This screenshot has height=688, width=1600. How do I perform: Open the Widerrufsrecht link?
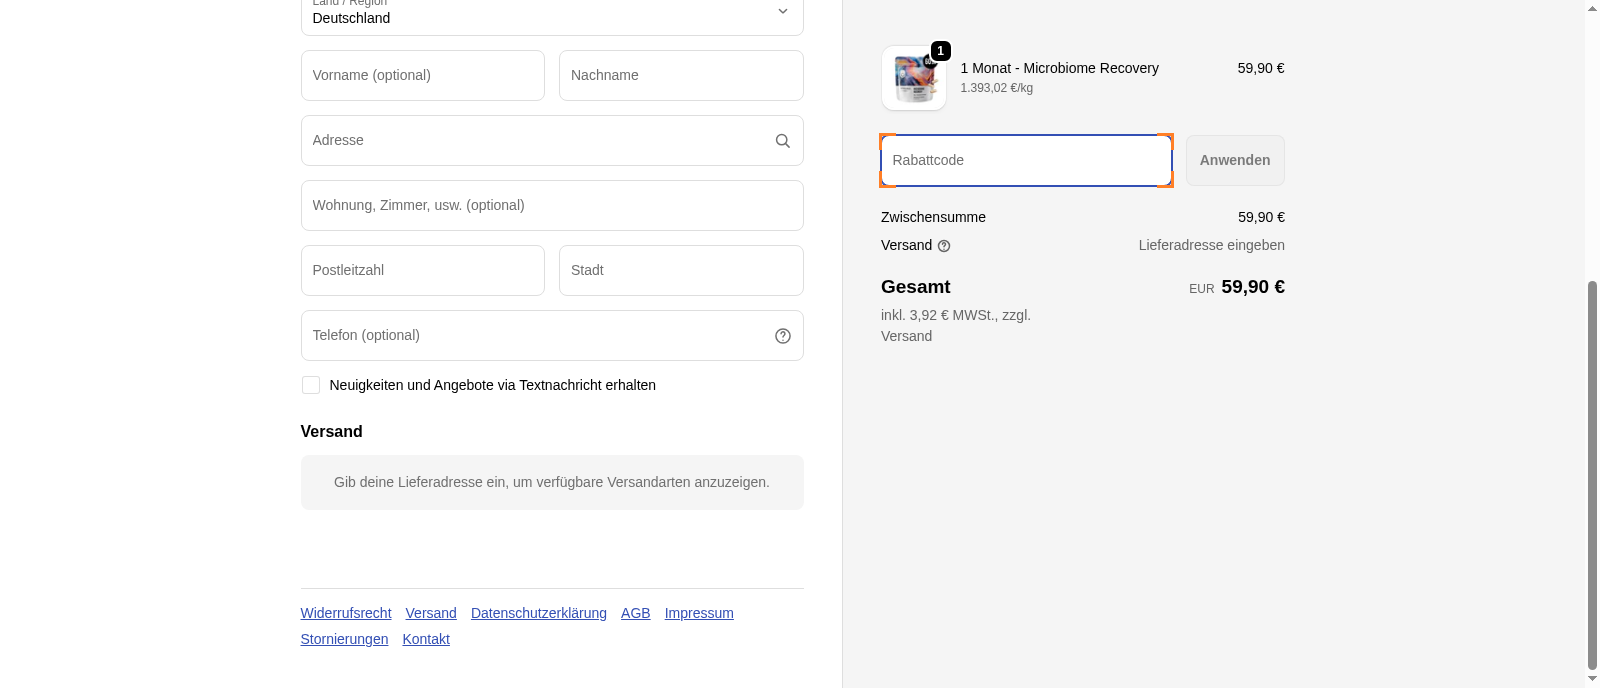346,613
